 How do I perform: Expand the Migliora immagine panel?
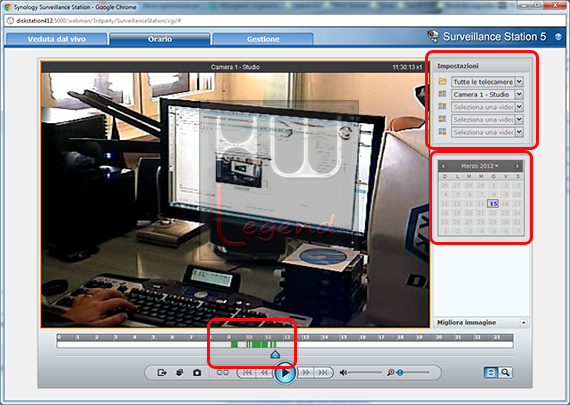pyautogui.click(x=523, y=323)
